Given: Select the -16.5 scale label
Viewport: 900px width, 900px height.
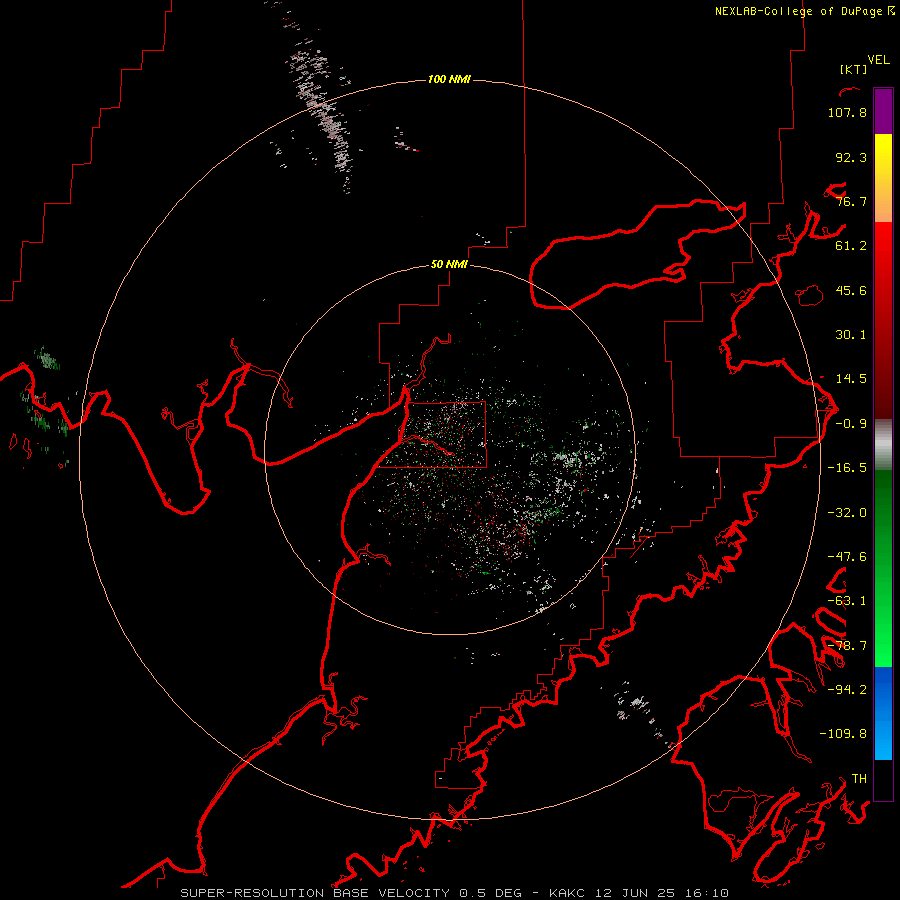Looking at the screenshot, I should (847, 468).
